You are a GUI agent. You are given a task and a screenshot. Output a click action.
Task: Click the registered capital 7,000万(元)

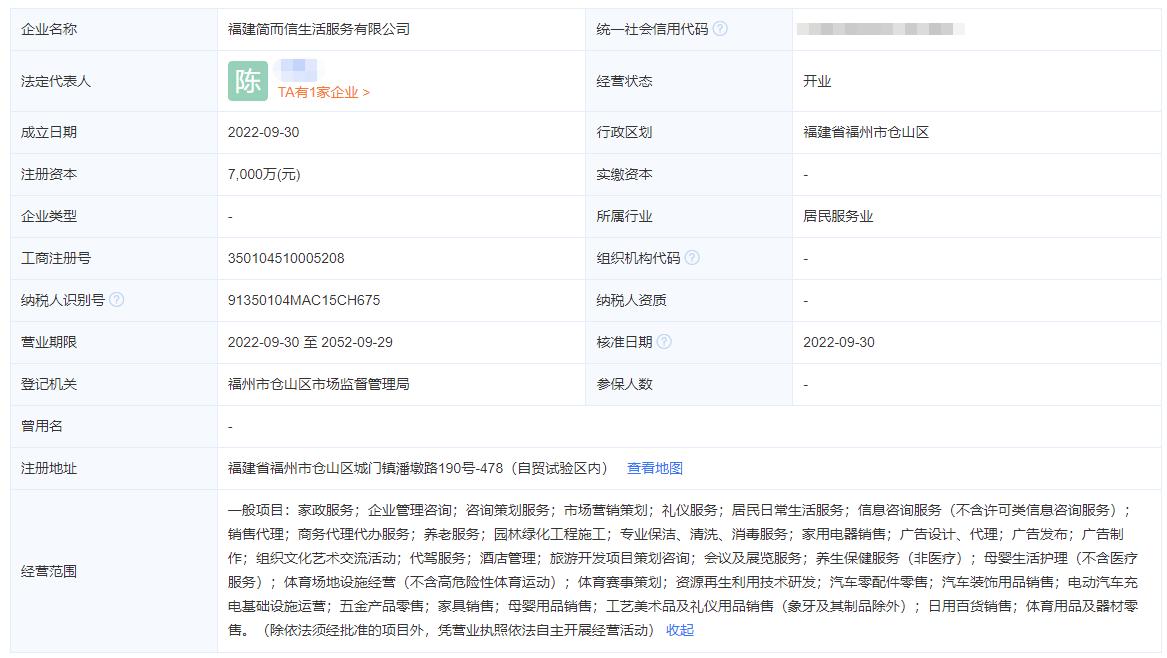(x=266, y=173)
